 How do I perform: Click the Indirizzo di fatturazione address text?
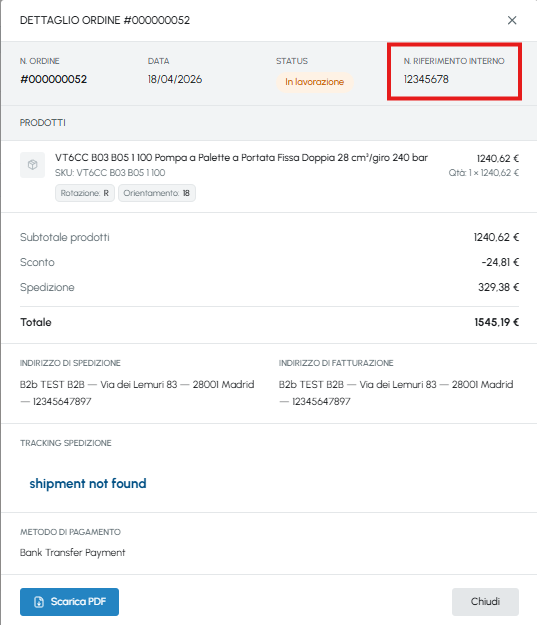(x=396, y=393)
